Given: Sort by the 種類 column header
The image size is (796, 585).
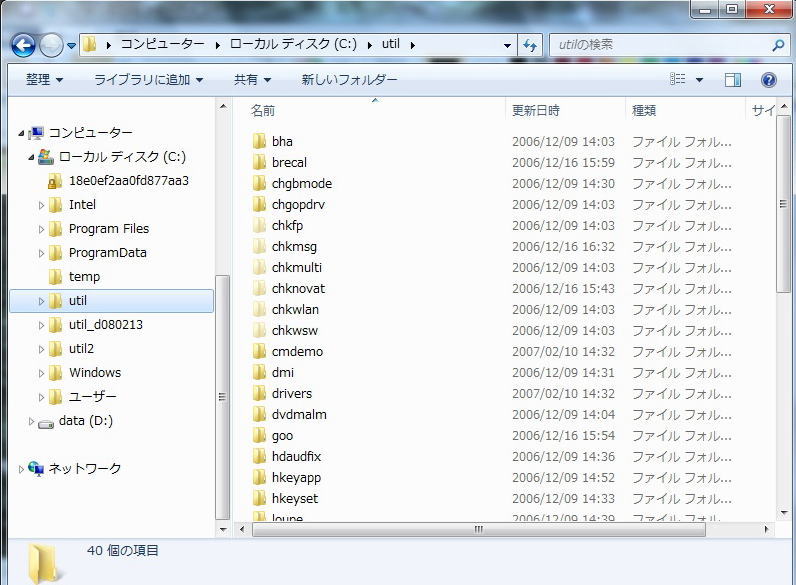Looking at the screenshot, I should tap(644, 110).
